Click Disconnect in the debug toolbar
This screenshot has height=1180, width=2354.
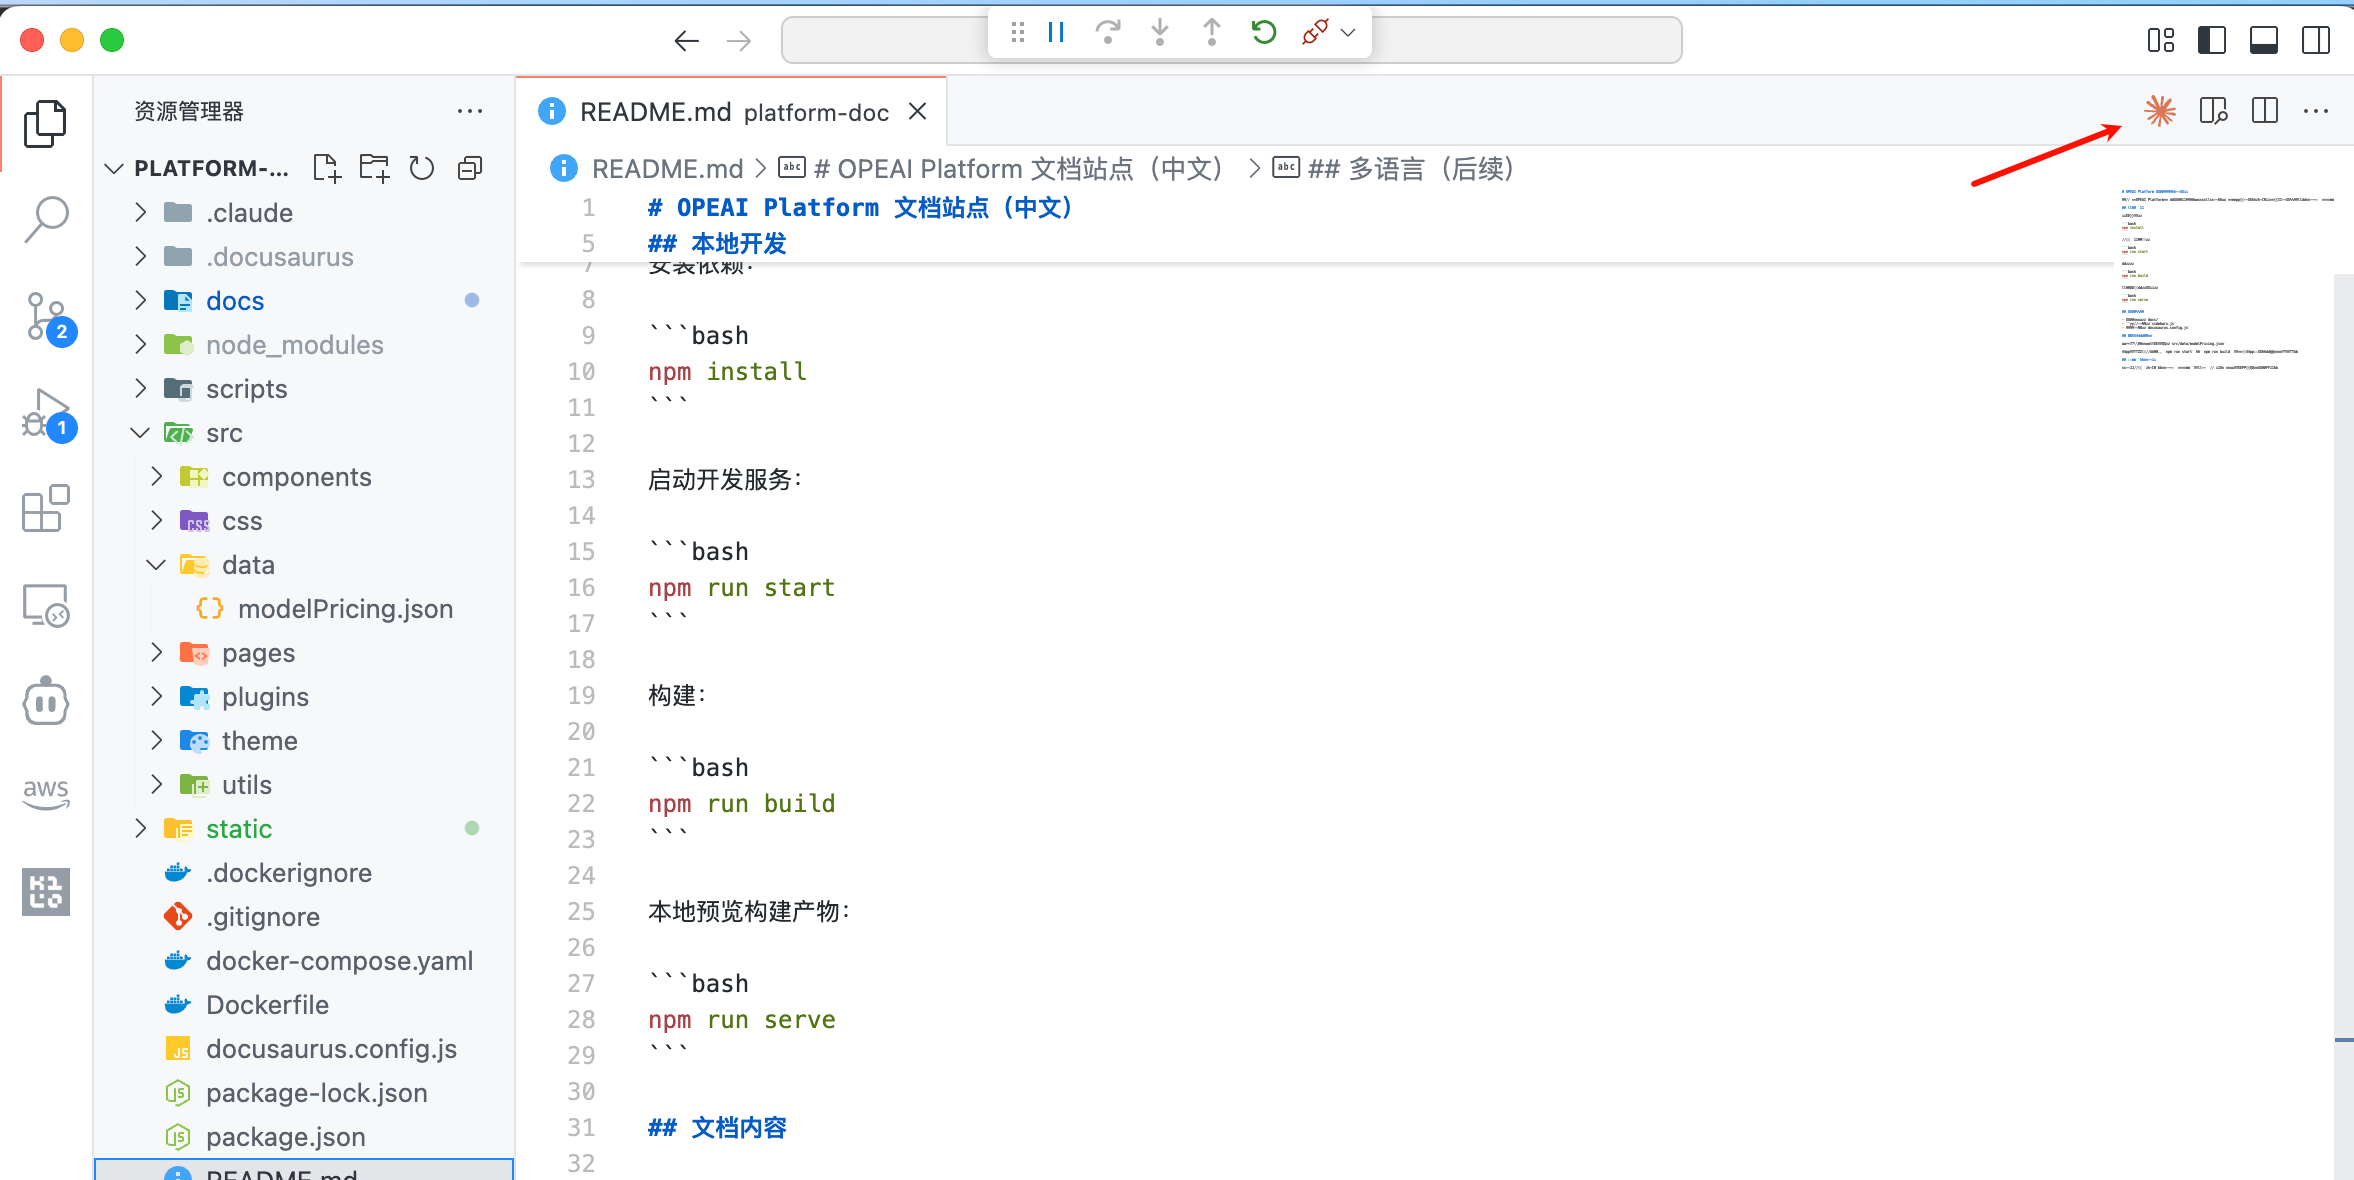(x=1312, y=32)
